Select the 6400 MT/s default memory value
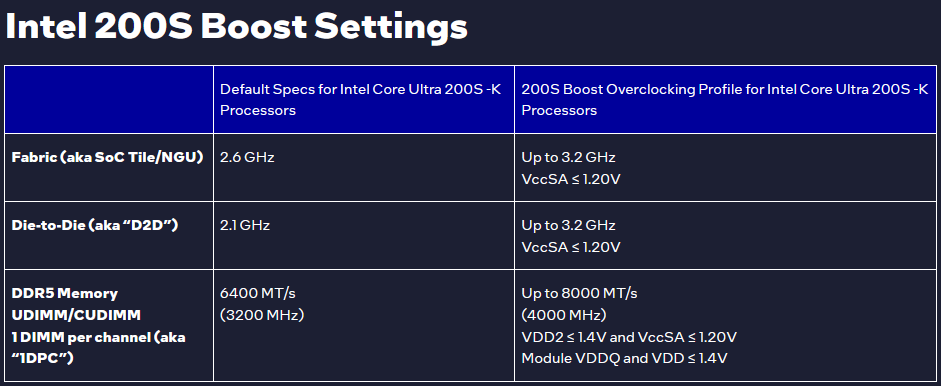Screen dimensions: 941x386 [x=257, y=294]
